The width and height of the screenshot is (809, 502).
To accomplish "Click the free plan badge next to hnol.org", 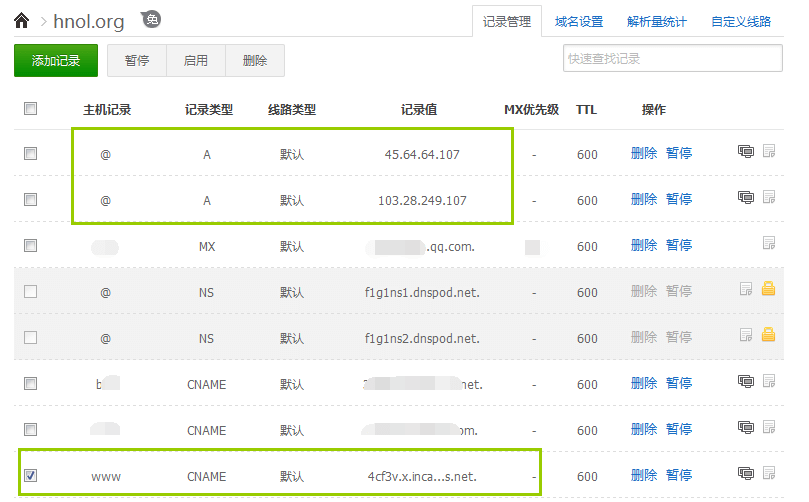I will 151,20.
